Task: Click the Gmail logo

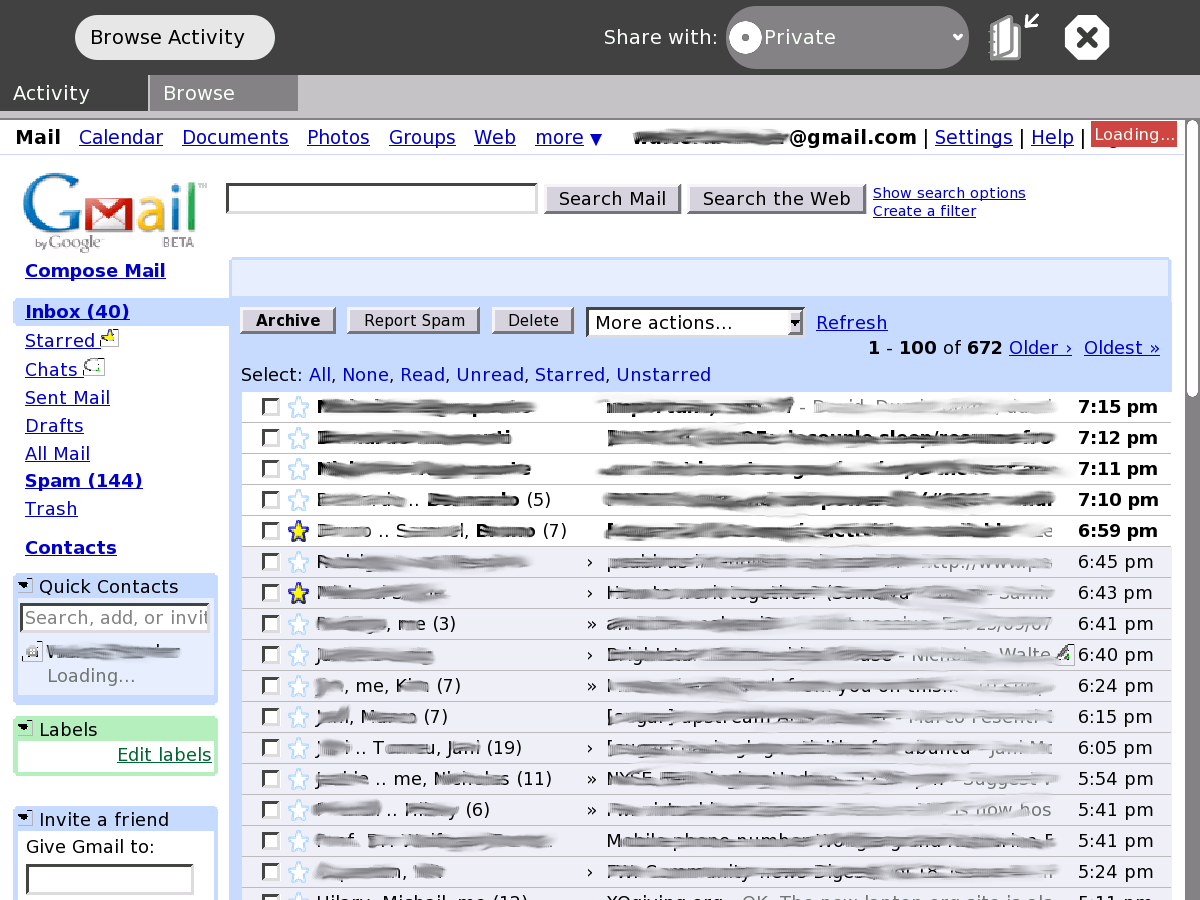Action: click(x=113, y=212)
